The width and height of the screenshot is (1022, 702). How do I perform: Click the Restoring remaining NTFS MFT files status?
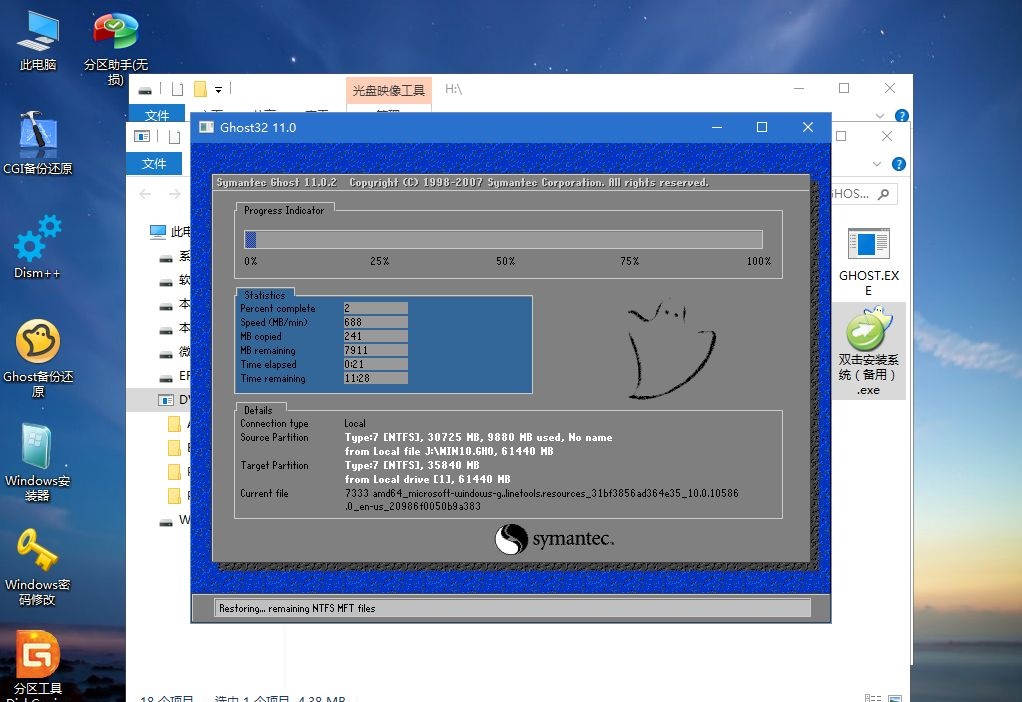pos(297,608)
